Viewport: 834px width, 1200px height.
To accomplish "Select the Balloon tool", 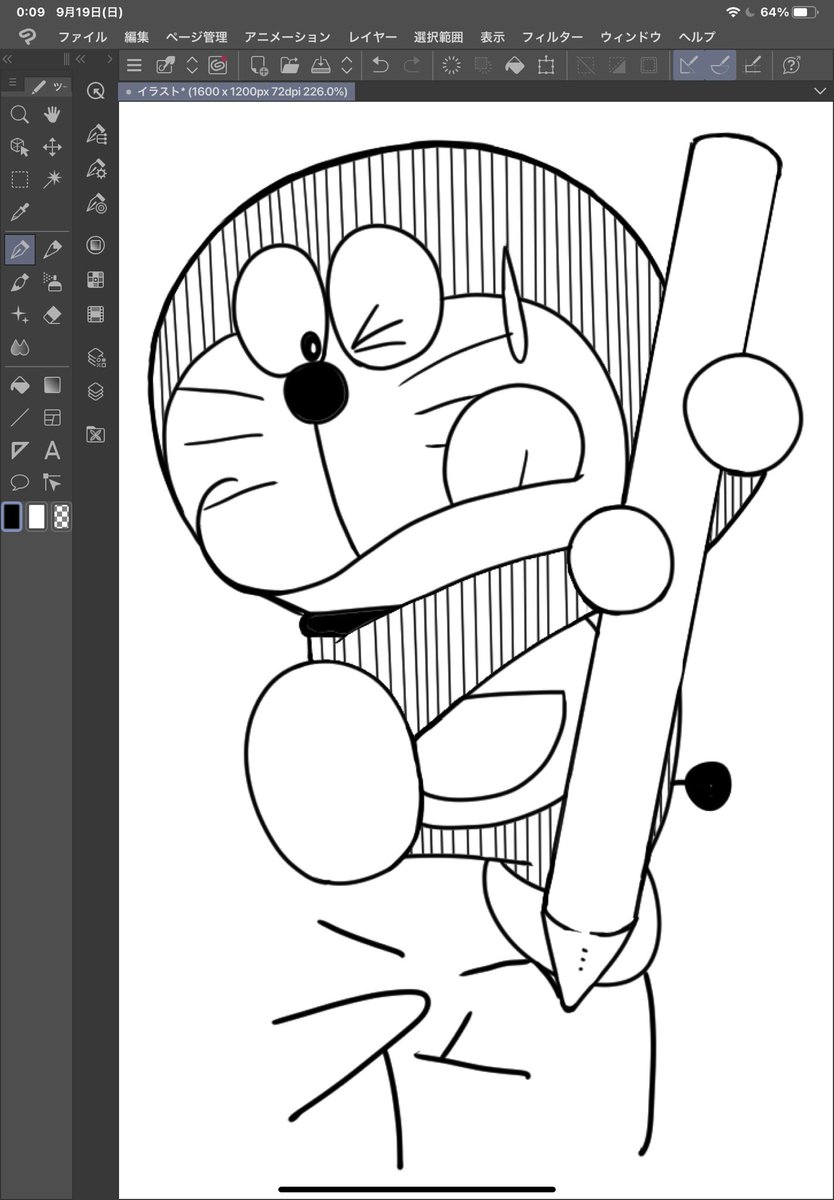I will pos(19,482).
